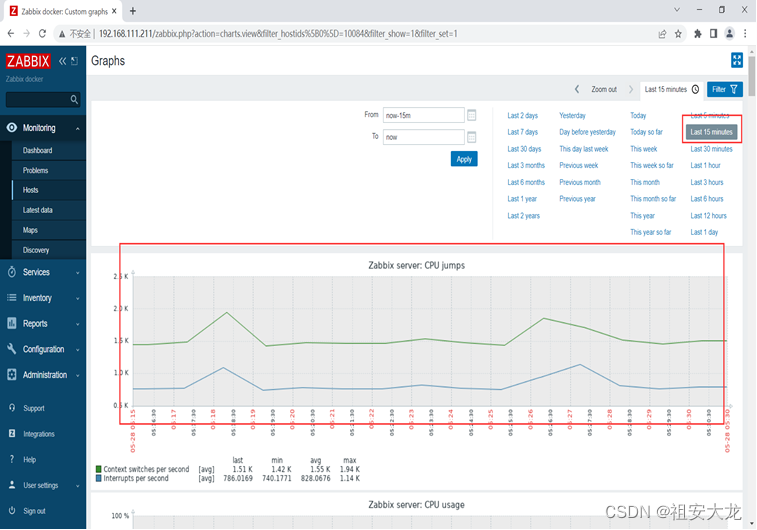Select the Last 12 hours range
The width and height of the screenshot is (757, 530).
(x=708, y=216)
